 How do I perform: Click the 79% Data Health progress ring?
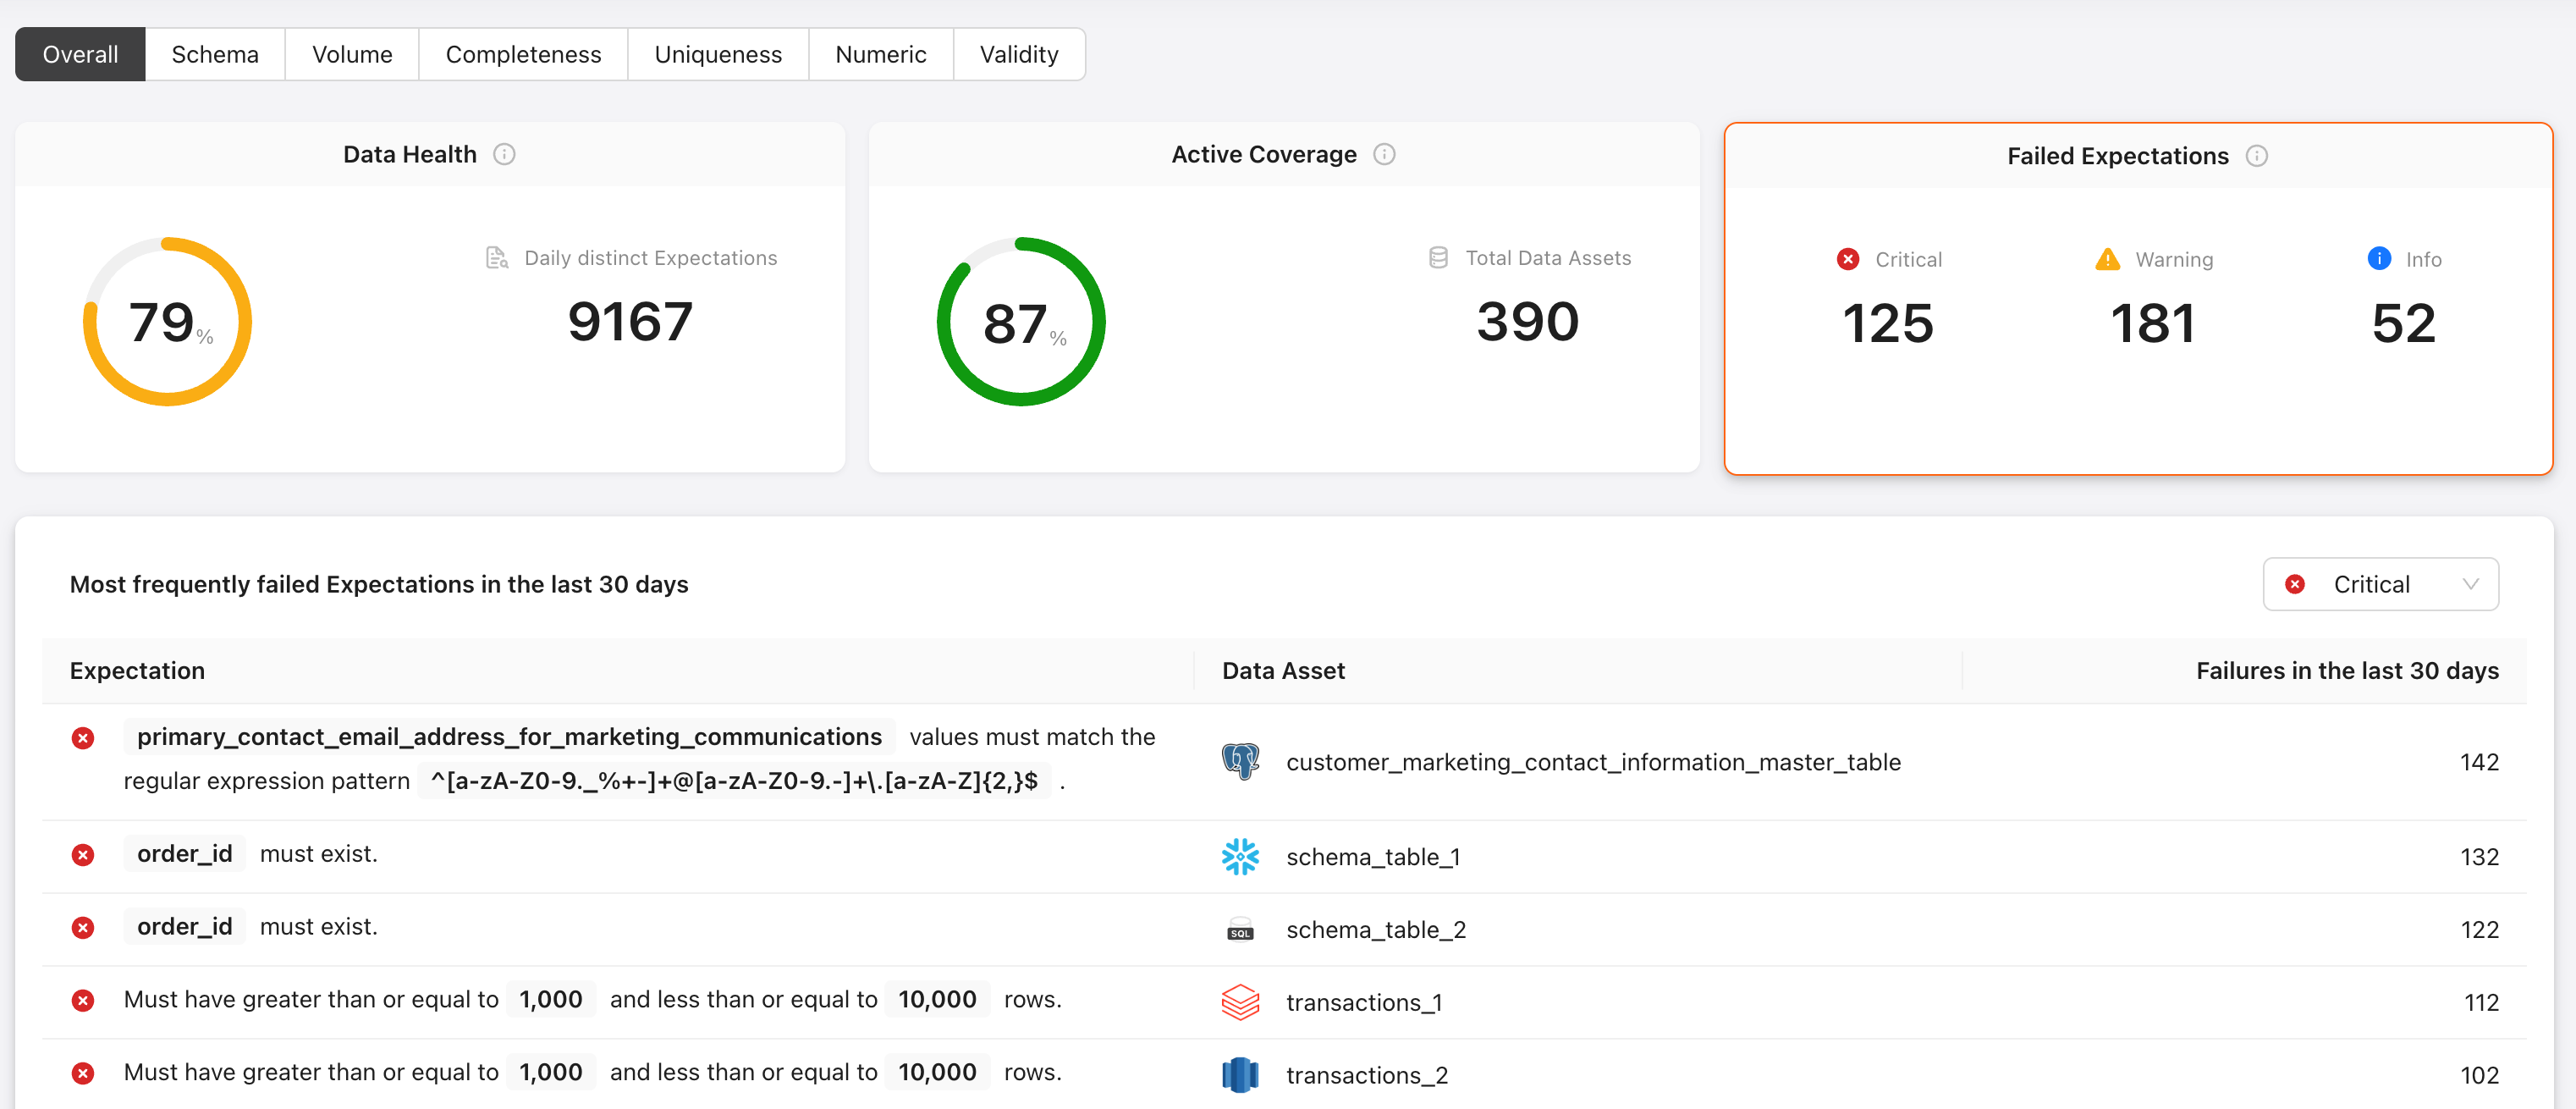167,321
